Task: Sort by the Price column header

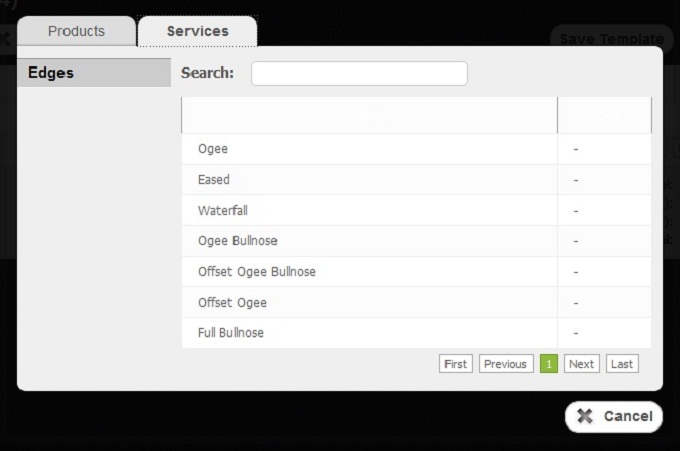Action: pos(604,116)
